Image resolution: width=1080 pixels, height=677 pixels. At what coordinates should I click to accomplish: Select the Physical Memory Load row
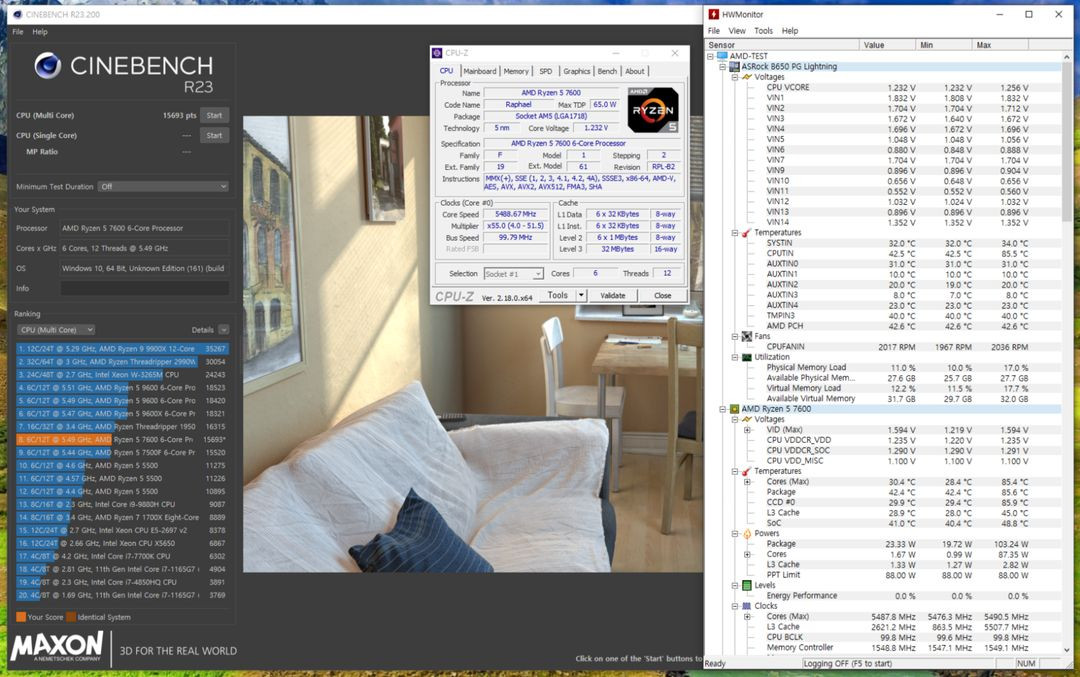(x=897, y=367)
